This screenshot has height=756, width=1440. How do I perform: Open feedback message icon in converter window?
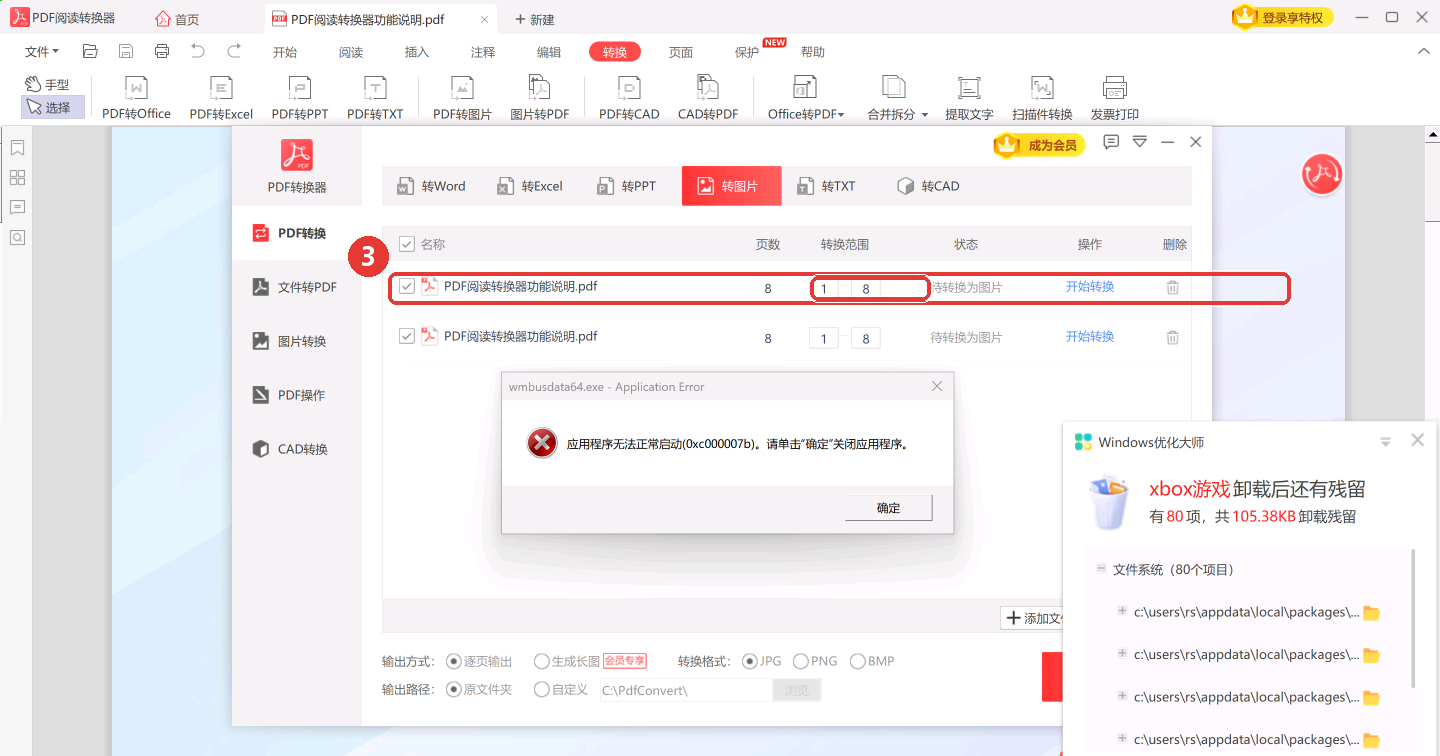tap(1111, 143)
